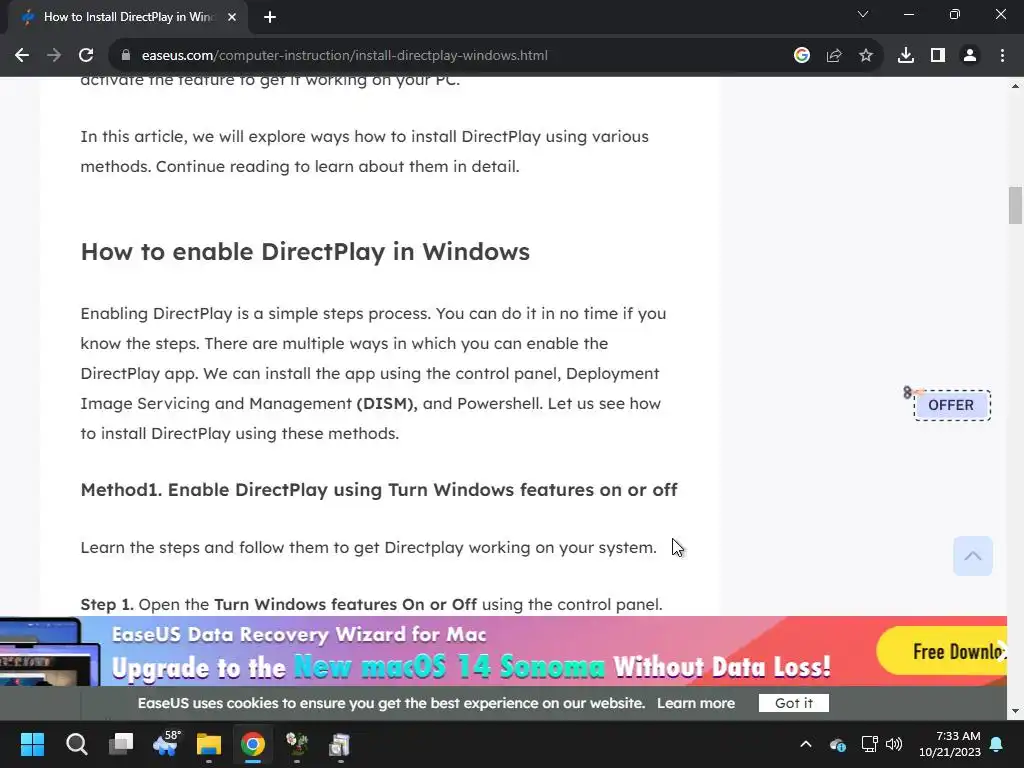Click the Free Download banner button

[x=941, y=651]
